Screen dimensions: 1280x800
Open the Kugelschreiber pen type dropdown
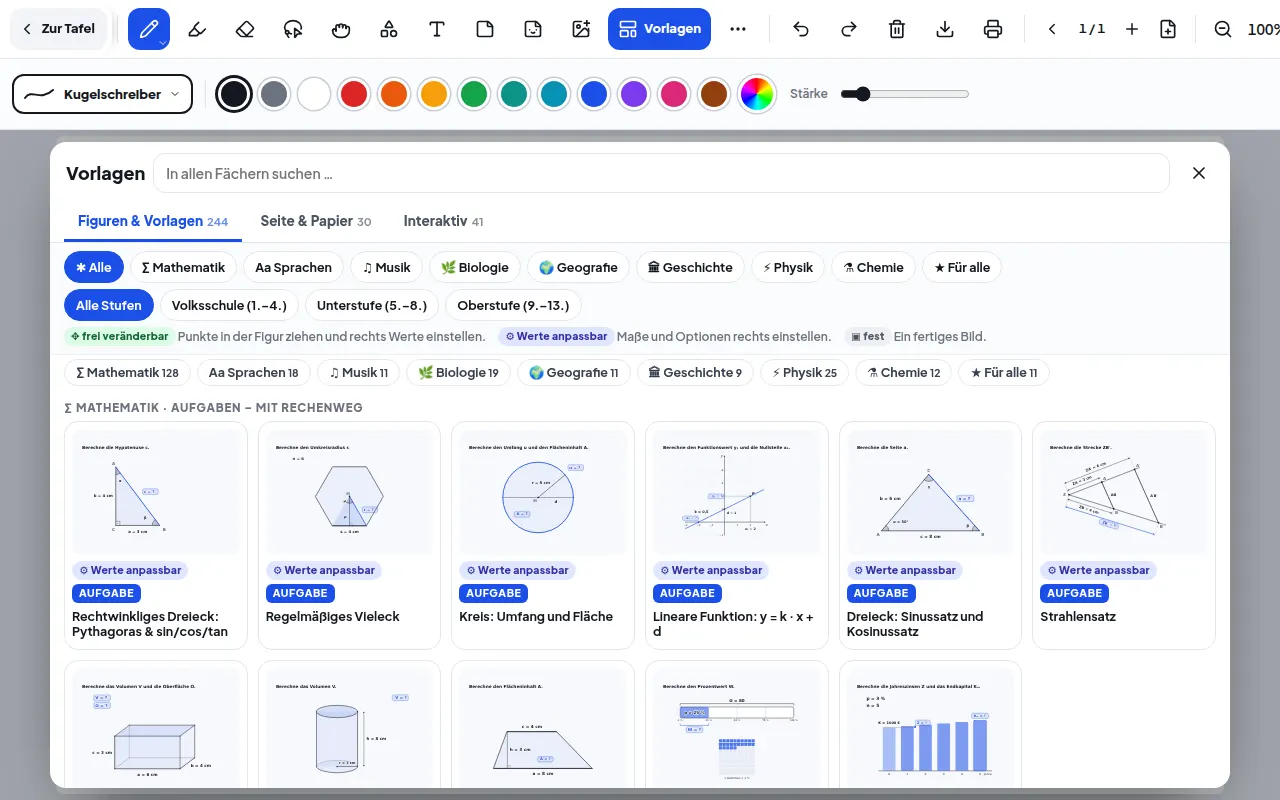(x=102, y=94)
